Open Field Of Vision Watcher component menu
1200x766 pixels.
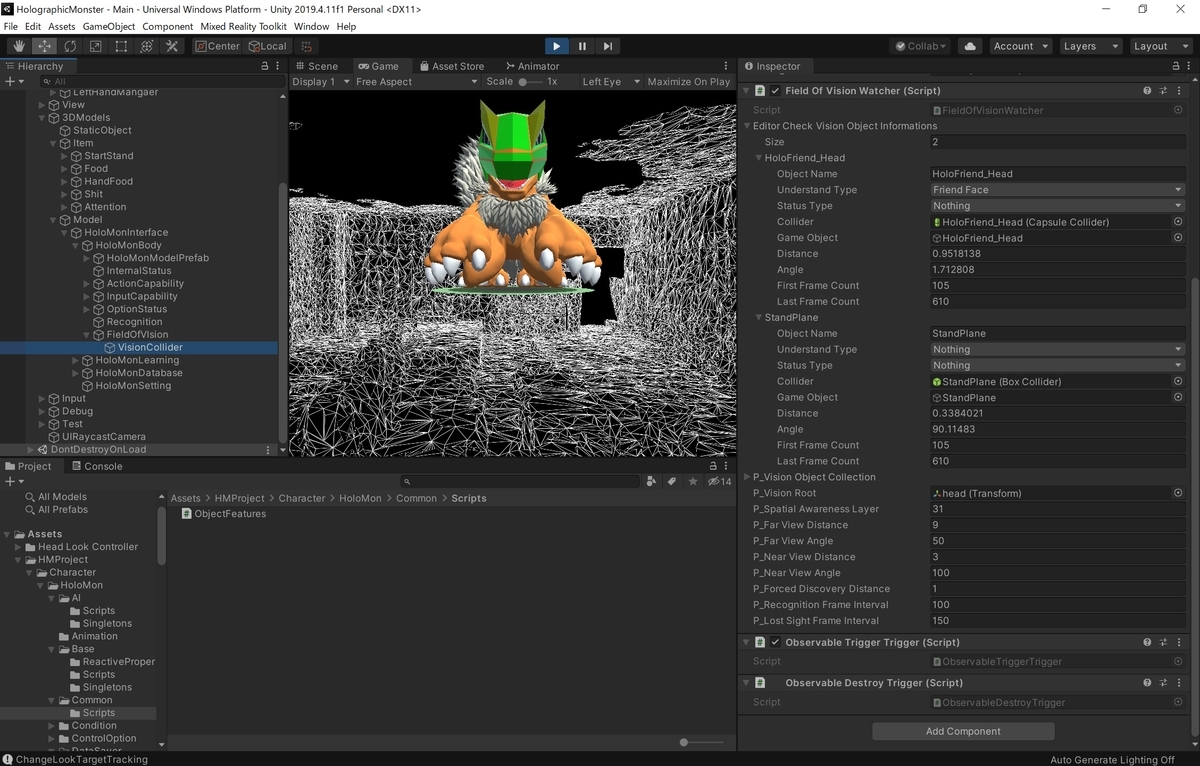coord(1179,90)
